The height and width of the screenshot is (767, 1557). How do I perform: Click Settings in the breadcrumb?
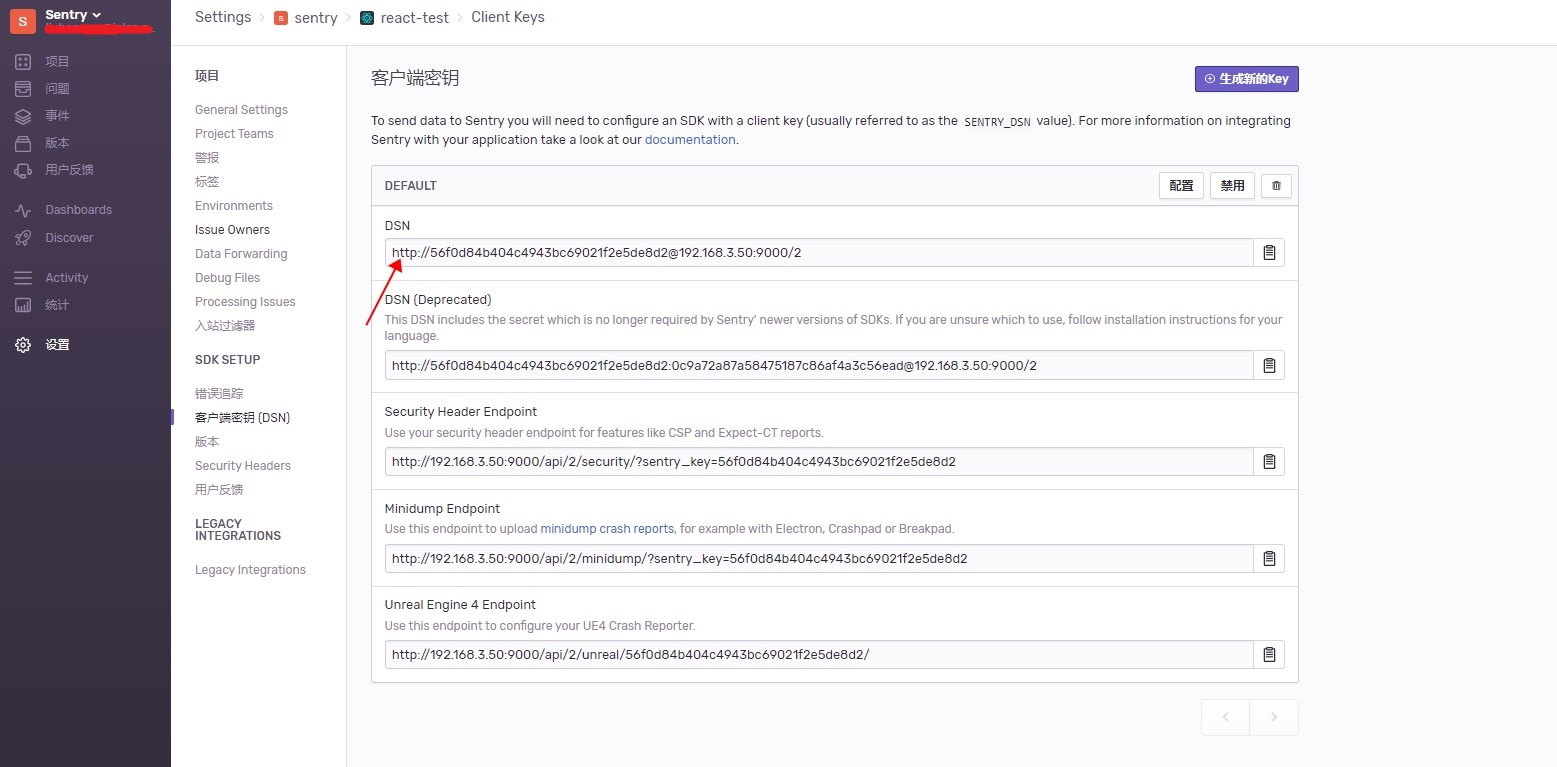(x=223, y=17)
